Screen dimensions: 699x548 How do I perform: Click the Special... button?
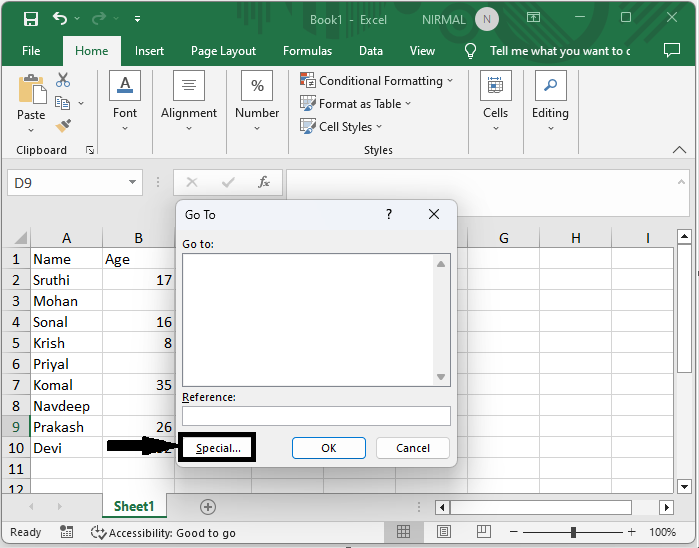pos(218,448)
